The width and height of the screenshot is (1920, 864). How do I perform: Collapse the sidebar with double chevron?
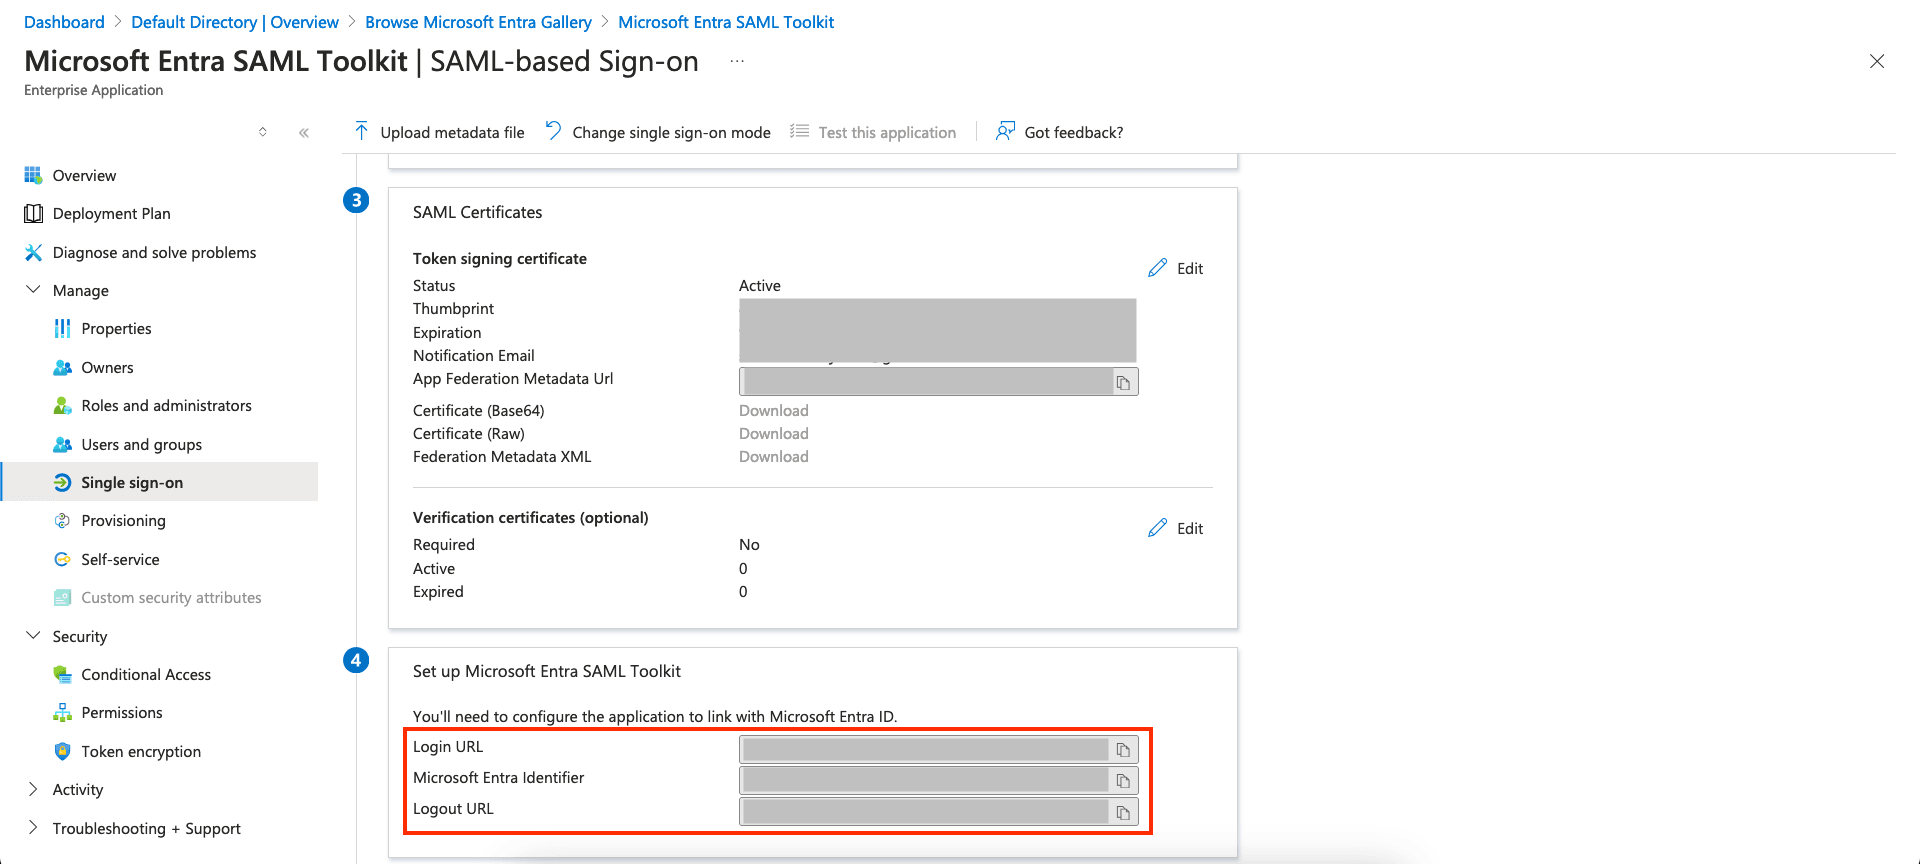point(304,132)
